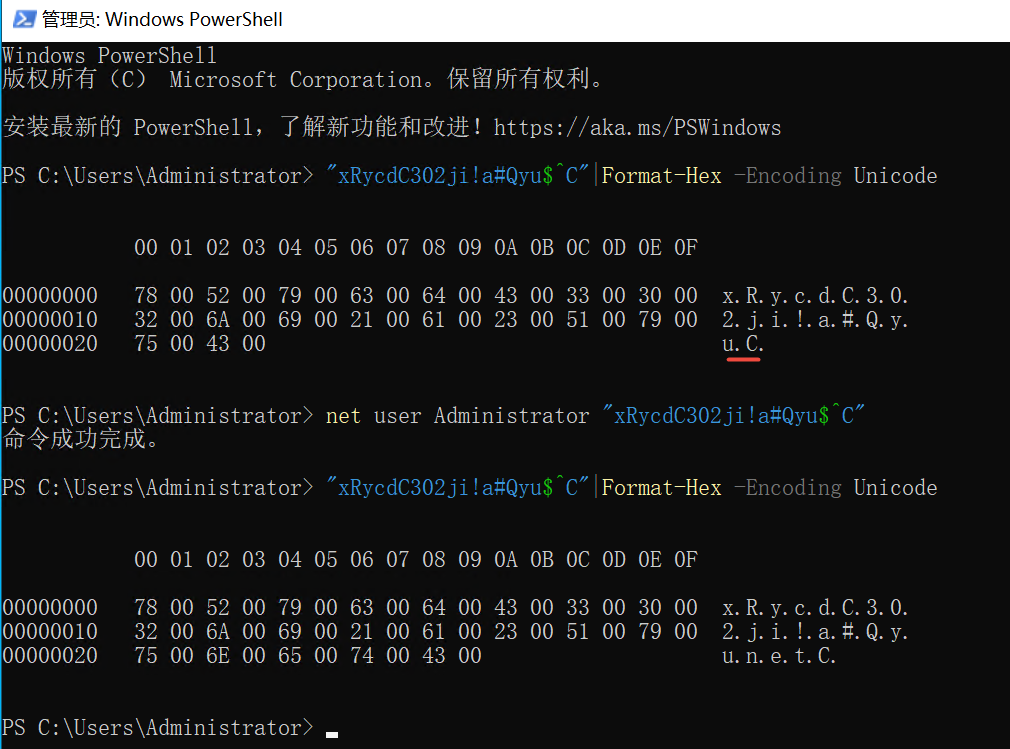Screen dimensions: 1010x749
Task: Click offset 00000020 in second hex dump
Action: point(50,656)
